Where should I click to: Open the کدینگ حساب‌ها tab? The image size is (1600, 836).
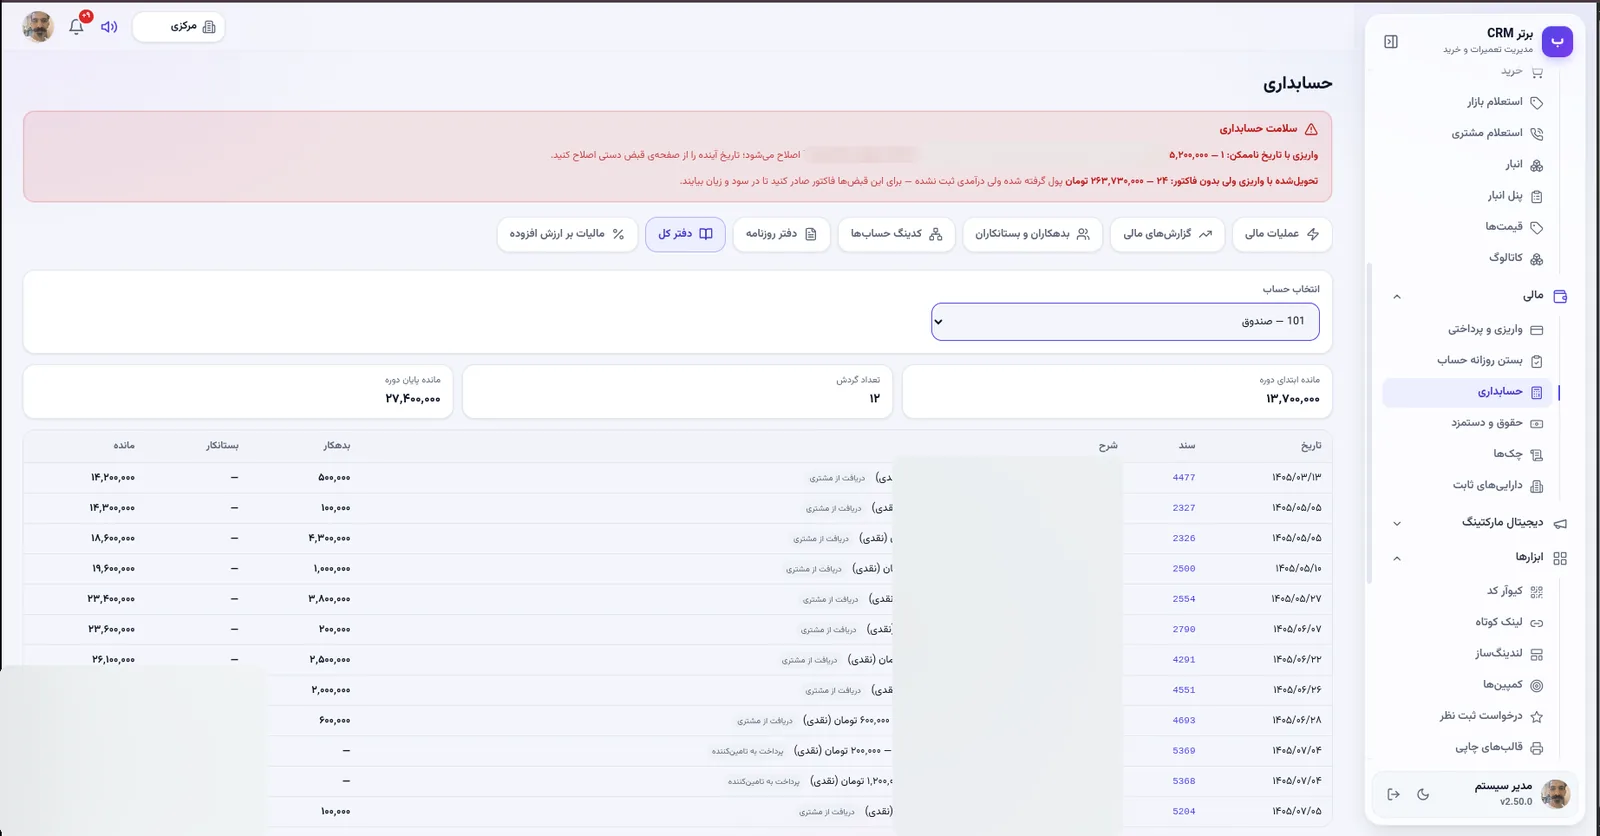click(896, 234)
